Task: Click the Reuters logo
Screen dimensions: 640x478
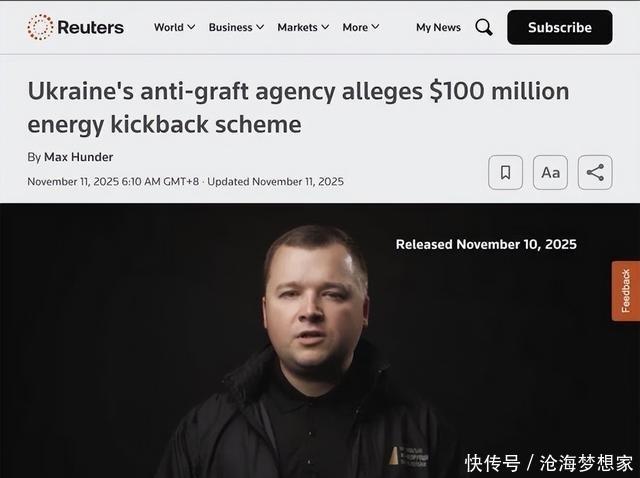Action: 75,27
